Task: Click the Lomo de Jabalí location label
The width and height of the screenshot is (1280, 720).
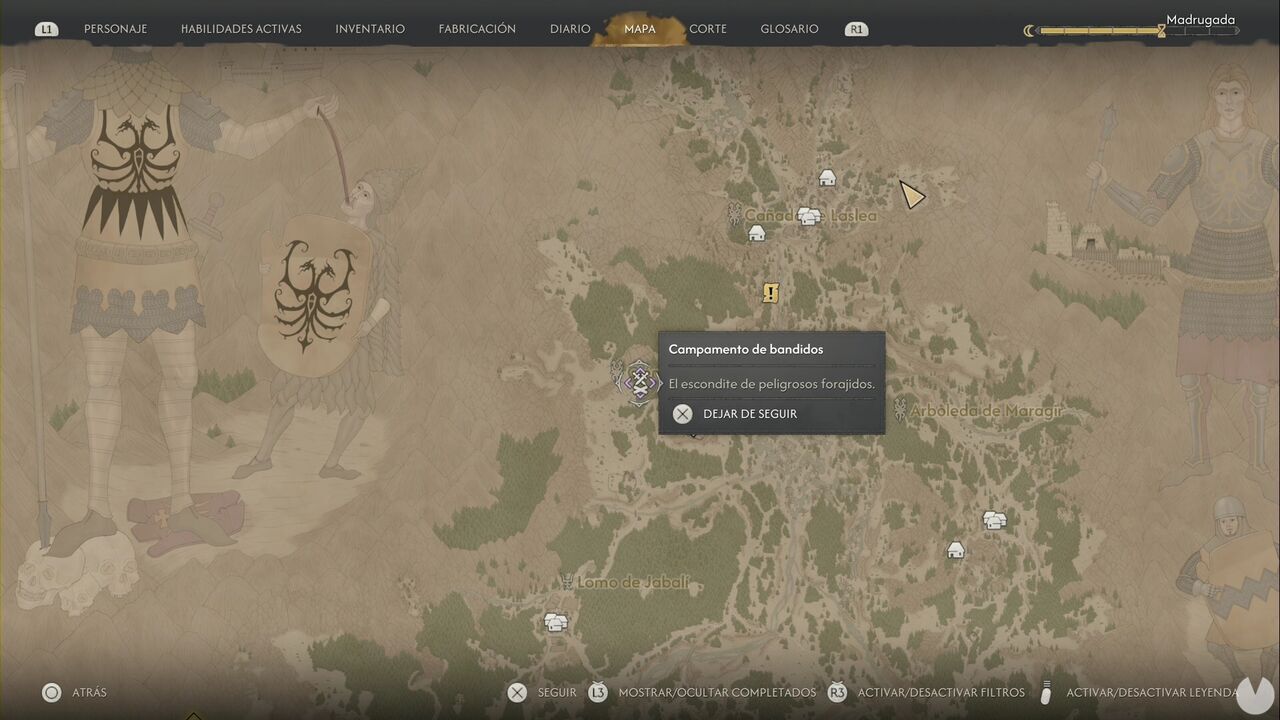Action: pyautogui.click(x=634, y=582)
